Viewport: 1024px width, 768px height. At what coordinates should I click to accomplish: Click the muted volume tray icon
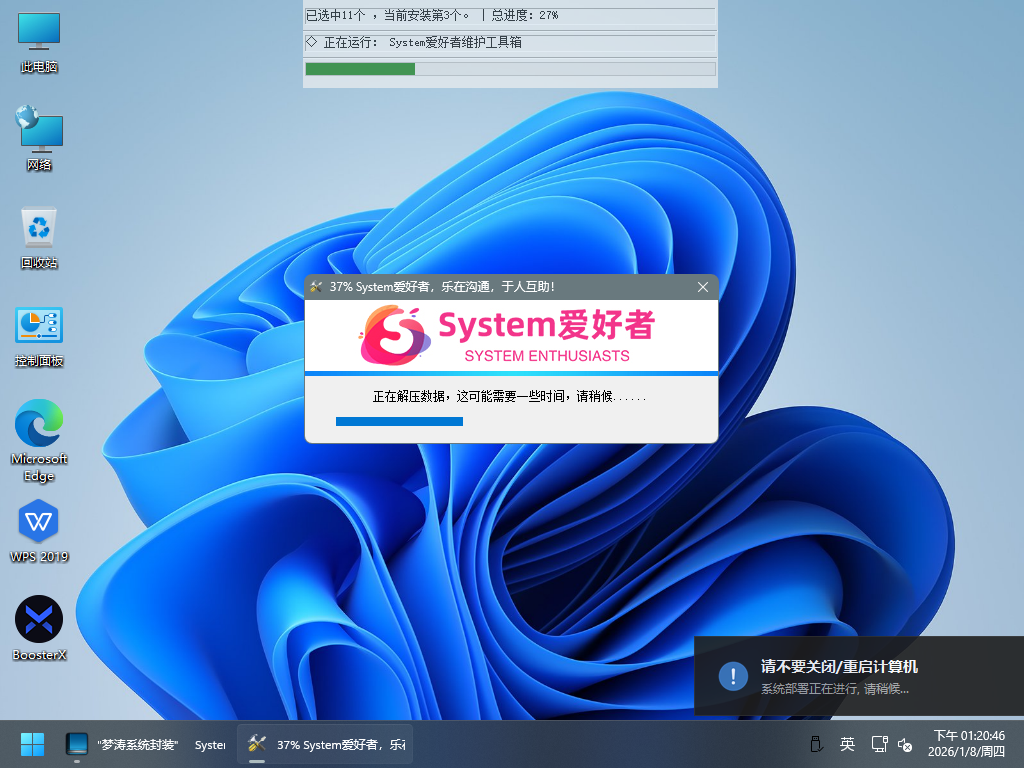click(x=905, y=744)
